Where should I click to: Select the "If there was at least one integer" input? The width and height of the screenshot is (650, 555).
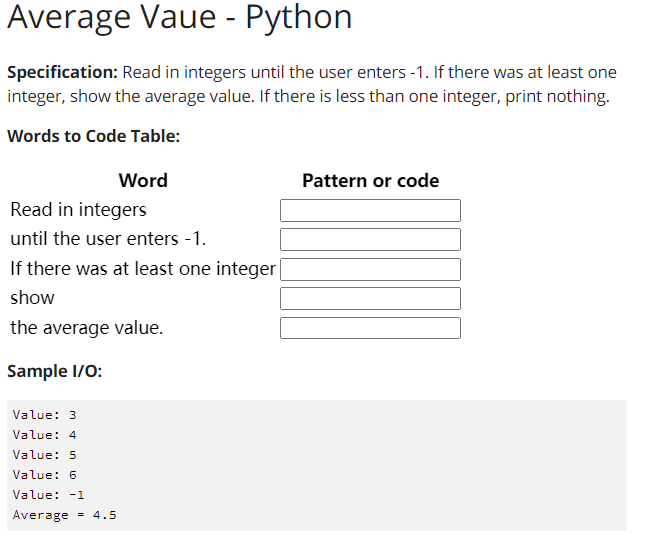pyautogui.click(x=370, y=269)
